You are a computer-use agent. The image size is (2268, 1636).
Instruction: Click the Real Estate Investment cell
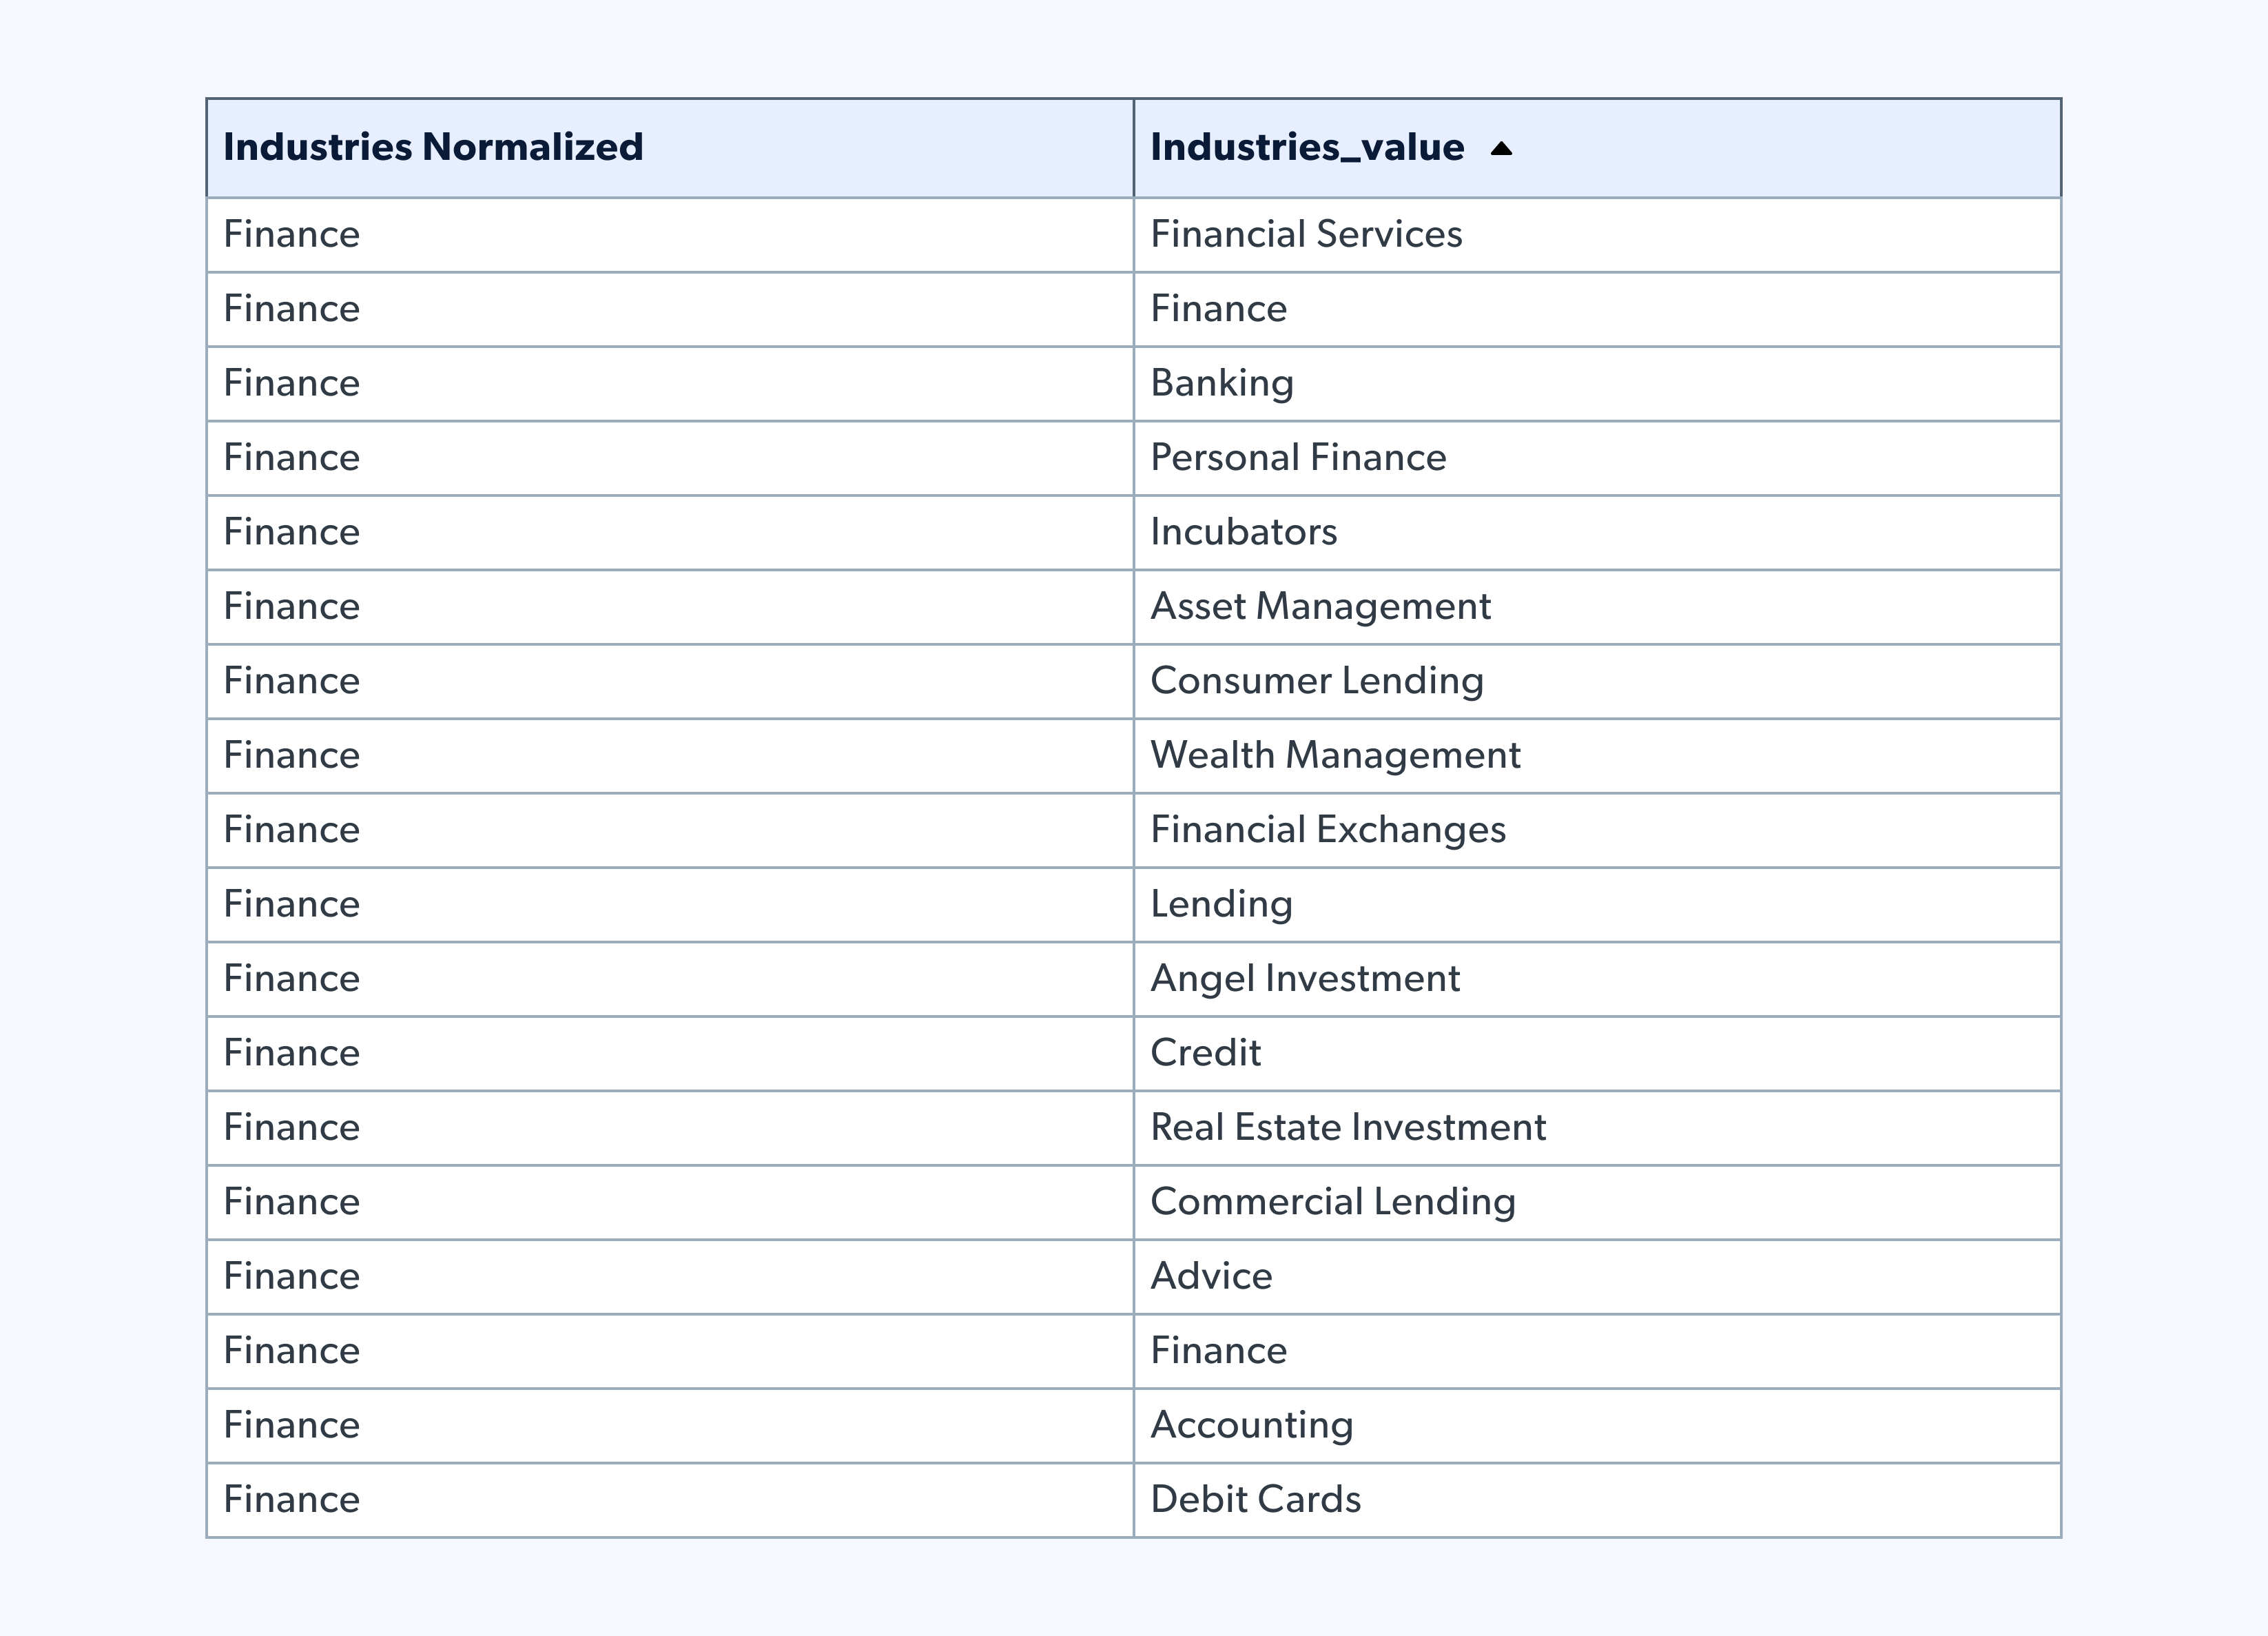pos(1347,1127)
